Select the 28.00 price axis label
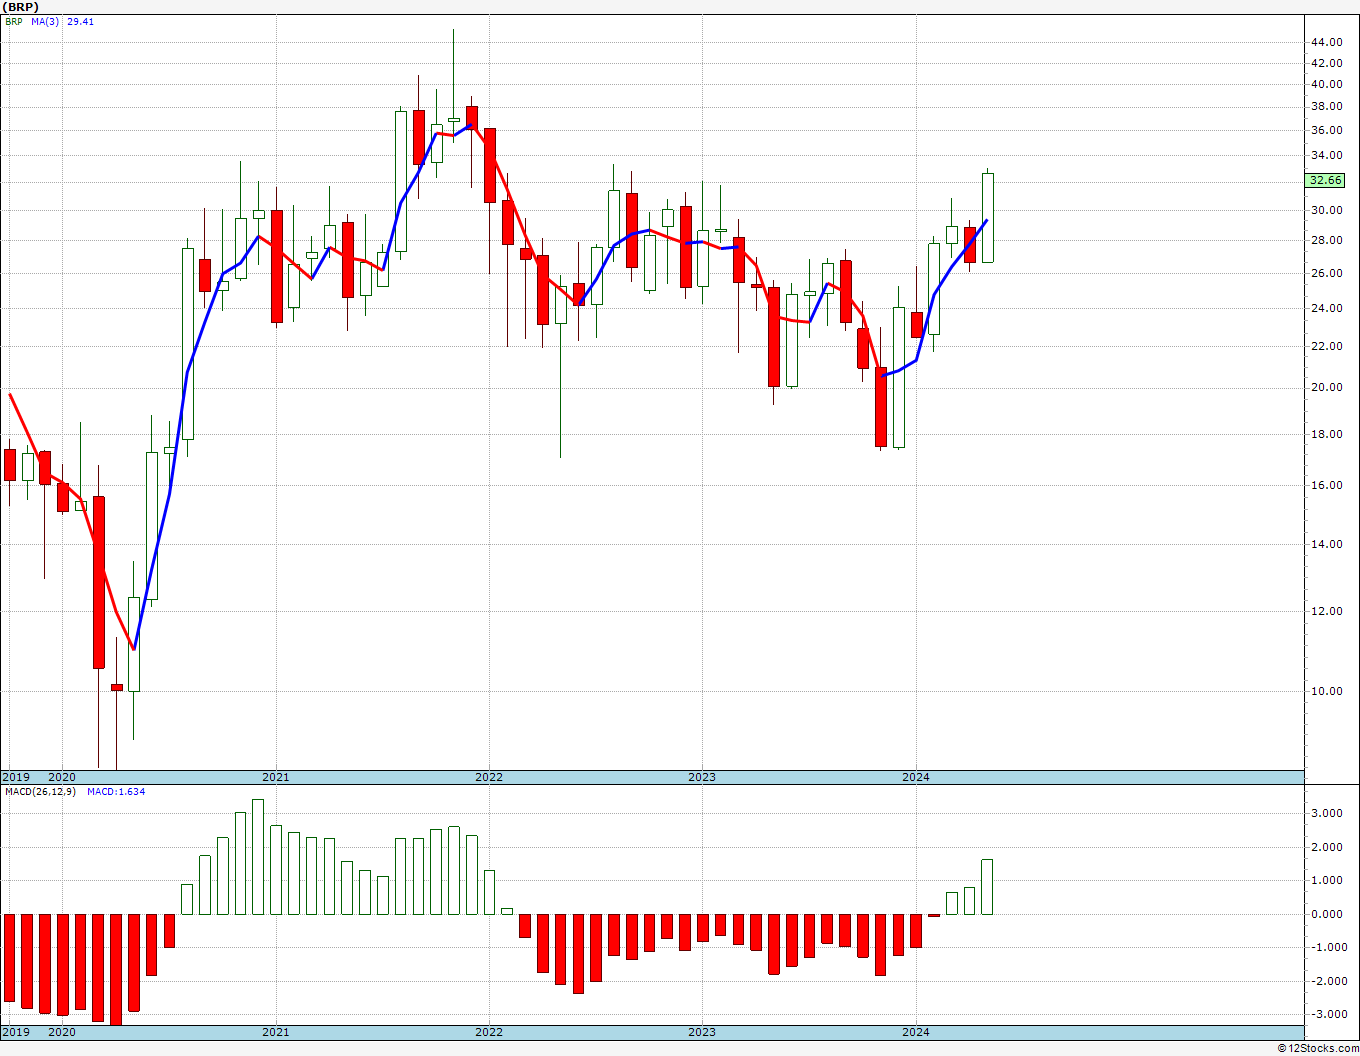Image resolution: width=1360 pixels, height=1056 pixels. [1326, 240]
